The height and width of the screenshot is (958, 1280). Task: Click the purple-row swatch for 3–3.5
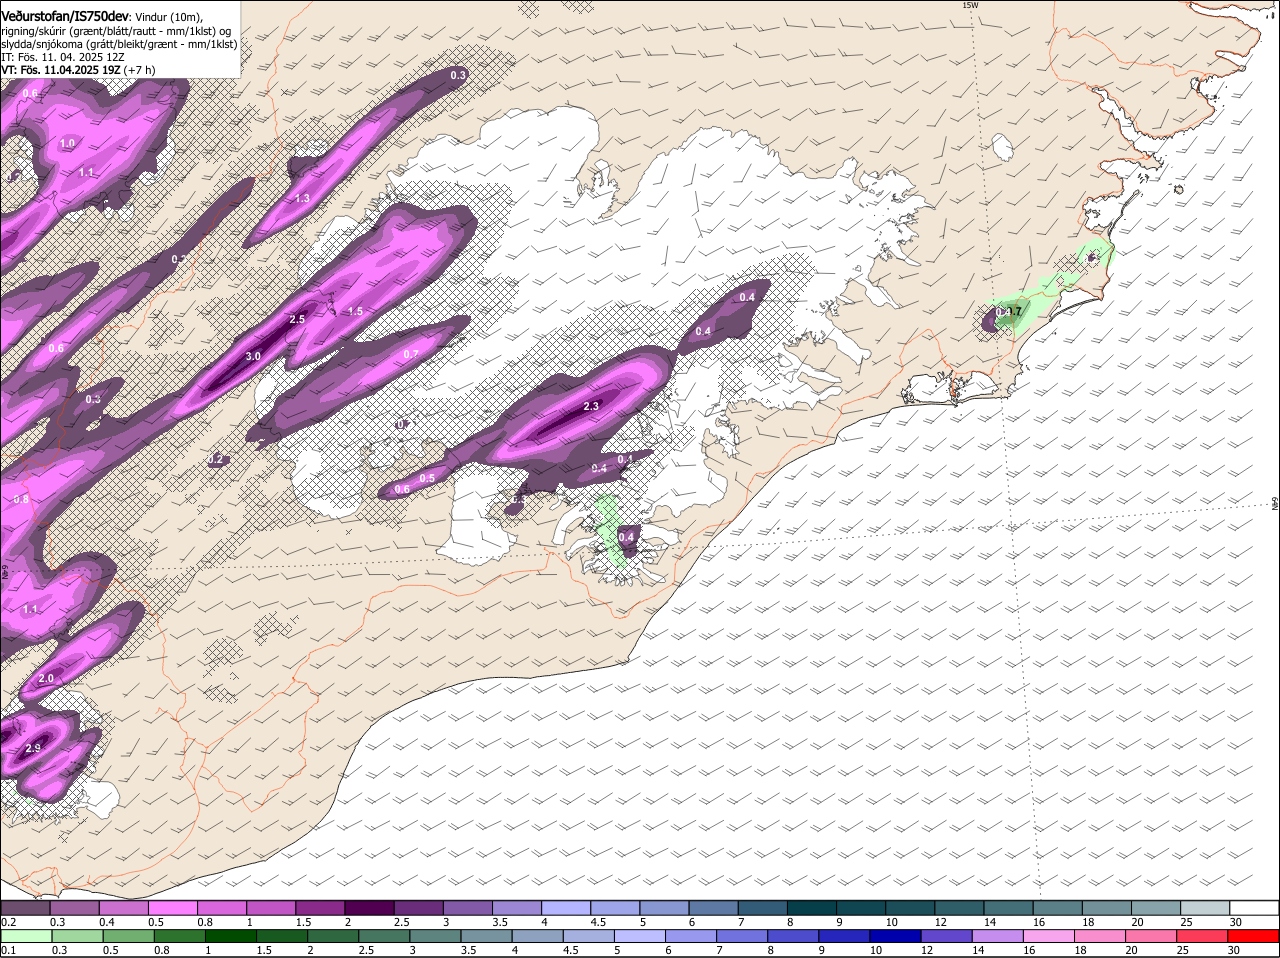[x=469, y=907]
